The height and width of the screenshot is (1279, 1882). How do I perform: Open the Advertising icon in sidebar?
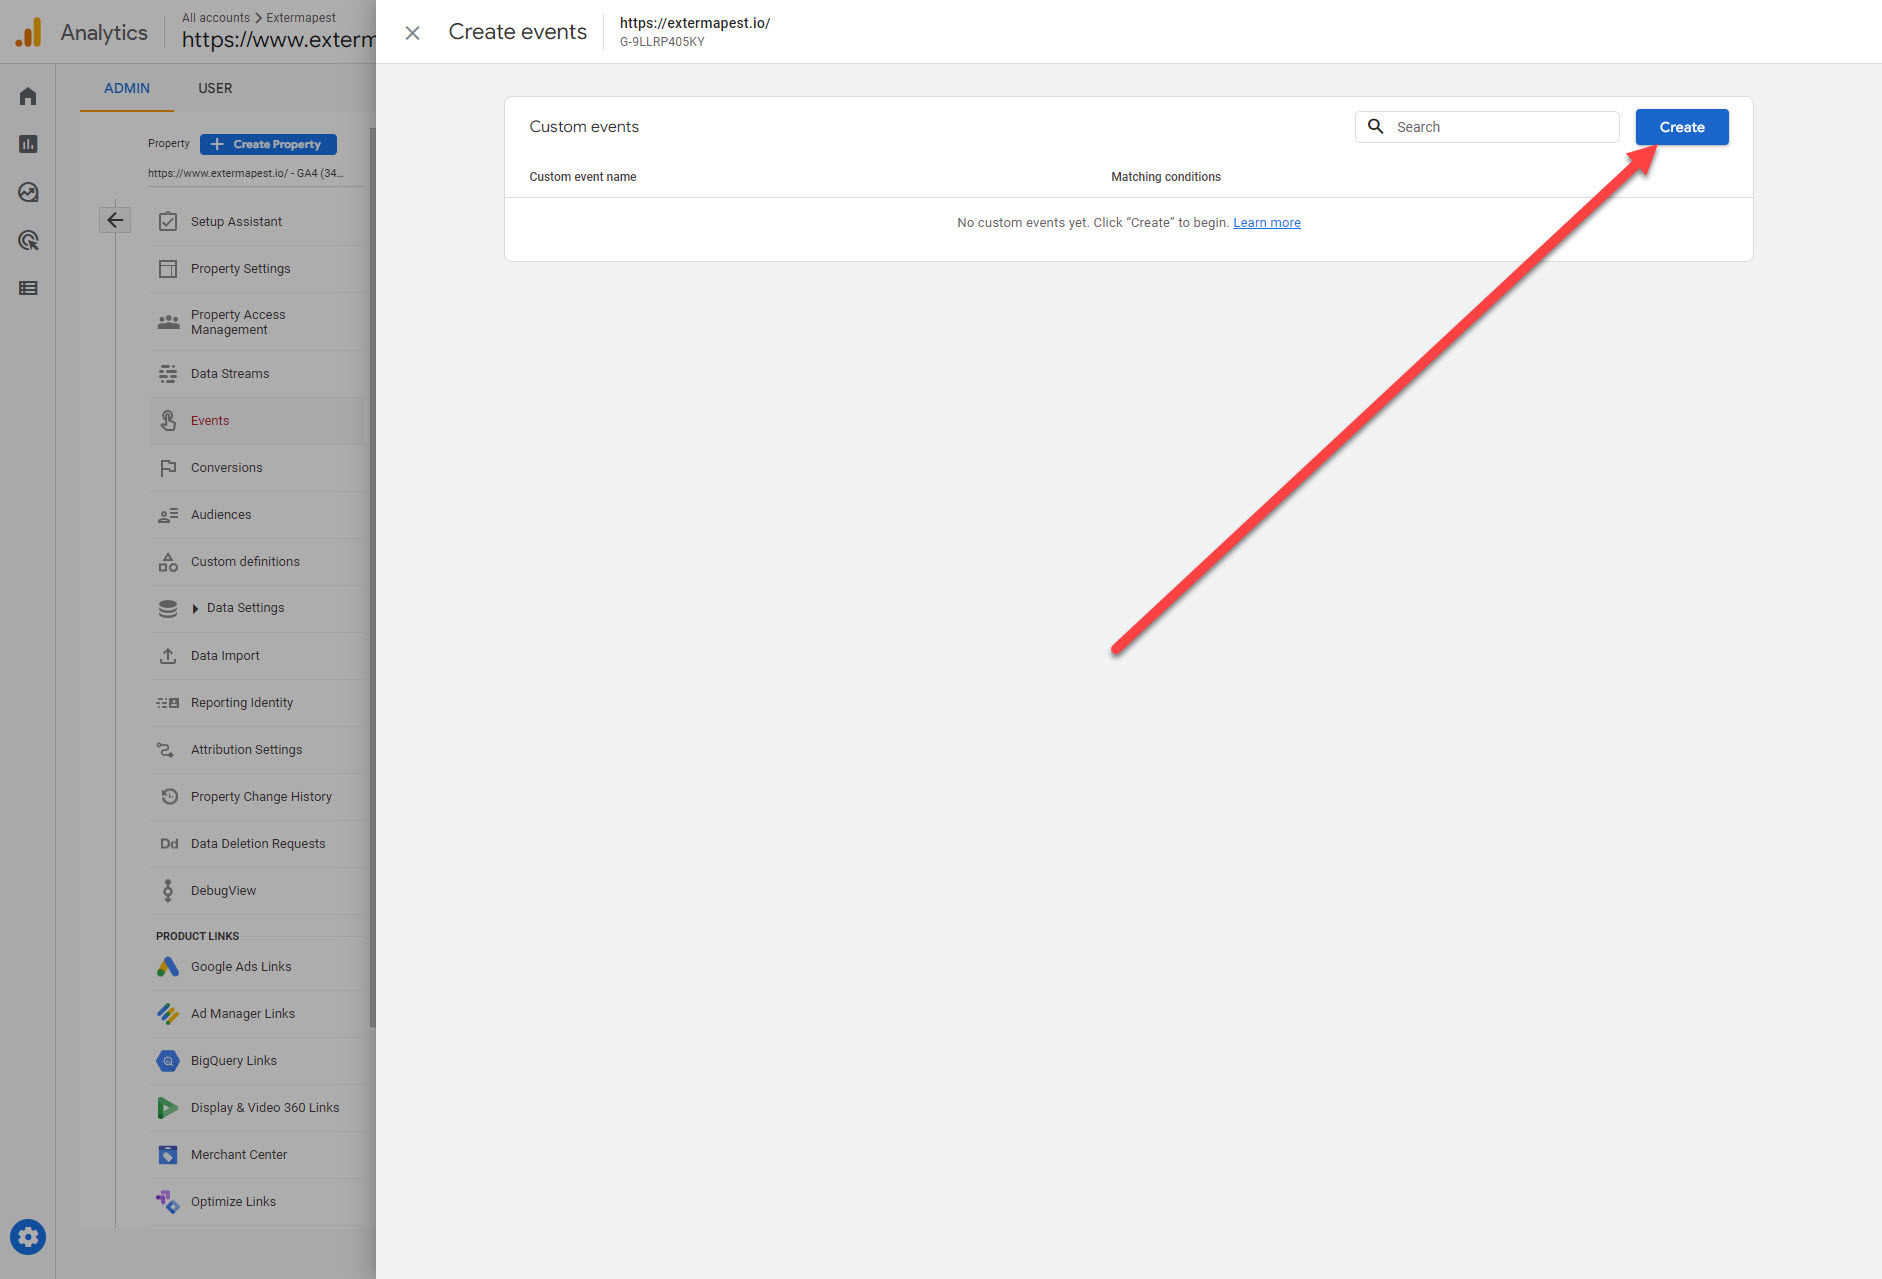pyautogui.click(x=28, y=240)
